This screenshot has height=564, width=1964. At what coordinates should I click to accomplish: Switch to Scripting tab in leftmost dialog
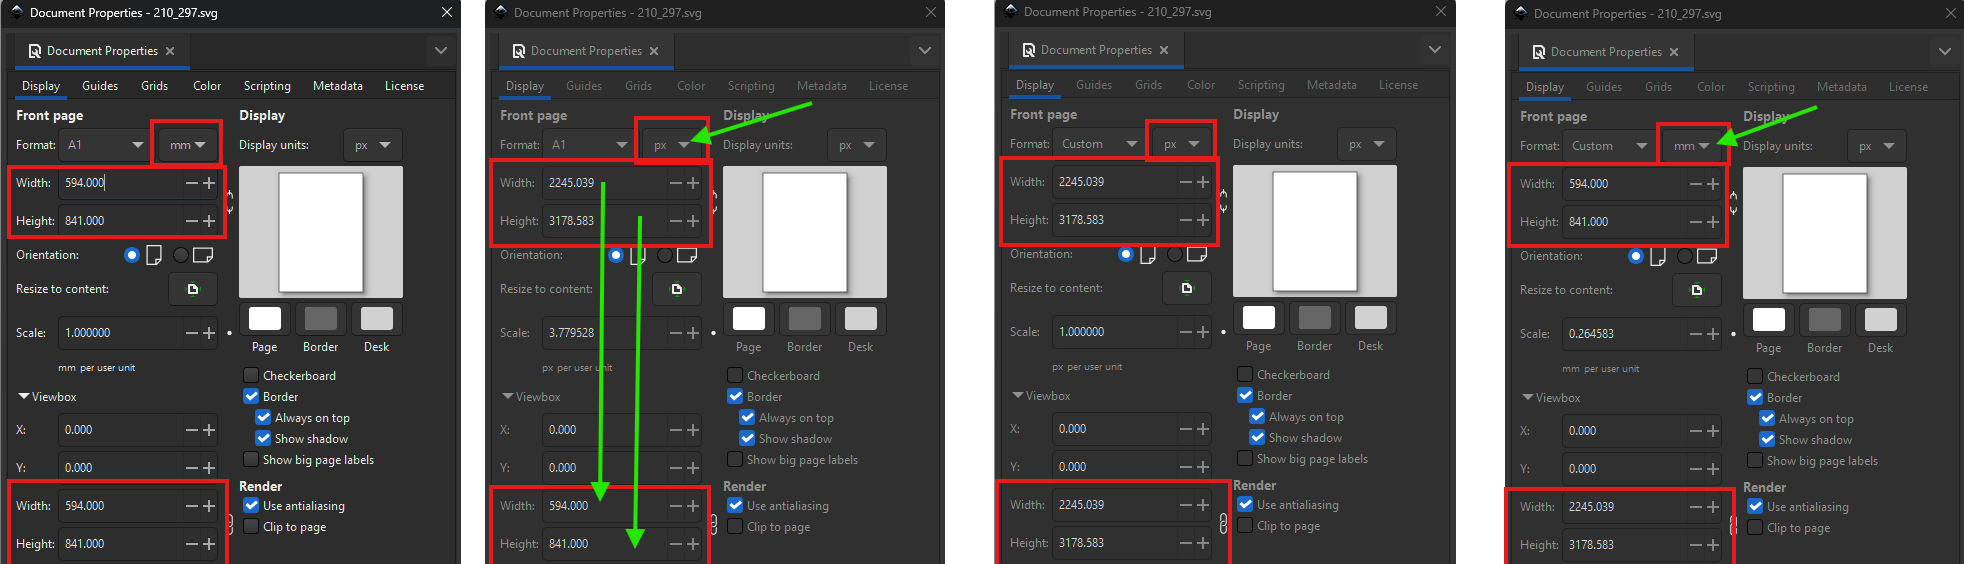point(267,86)
